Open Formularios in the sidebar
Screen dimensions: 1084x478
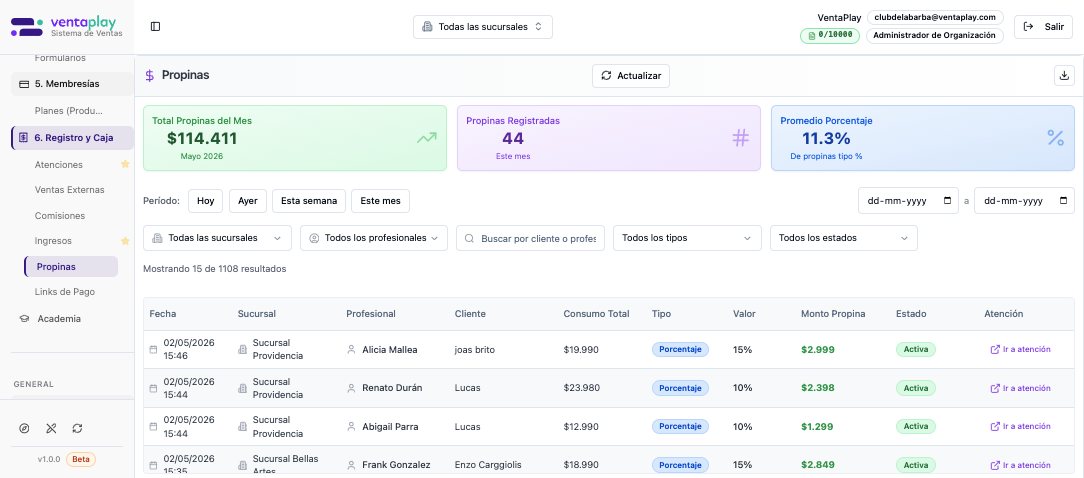tap(60, 58)
